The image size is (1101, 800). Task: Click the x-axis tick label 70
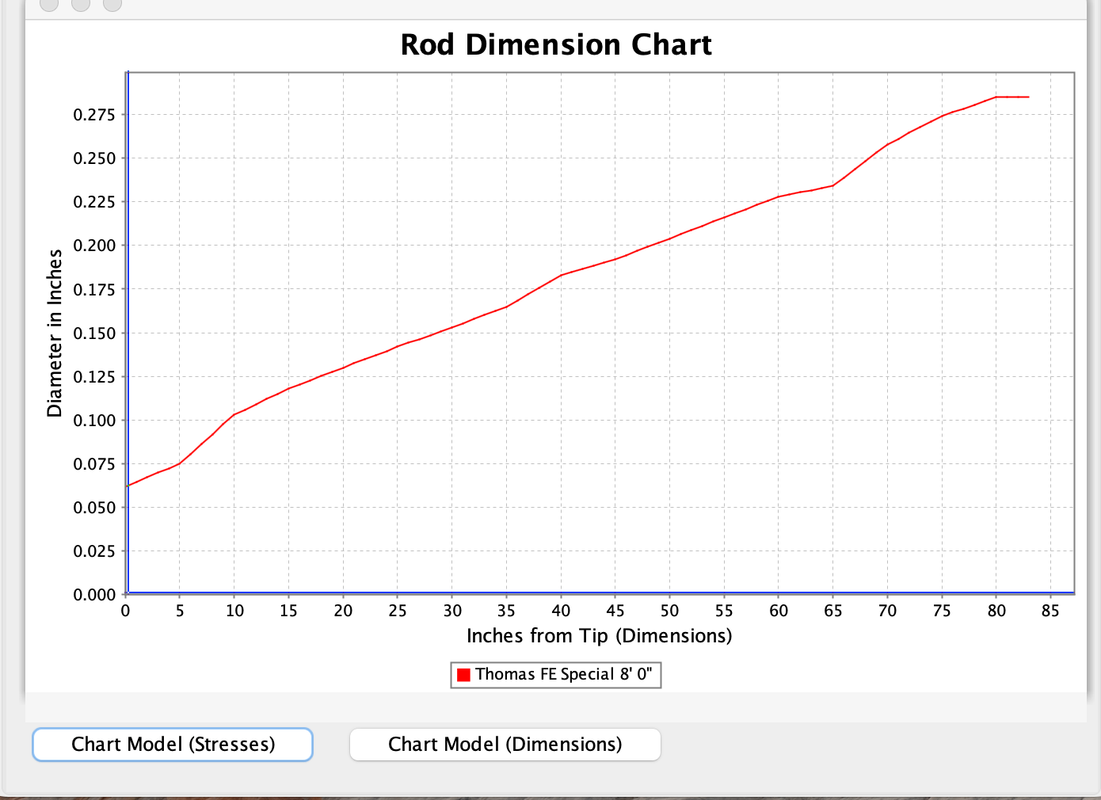click(888, 611)
